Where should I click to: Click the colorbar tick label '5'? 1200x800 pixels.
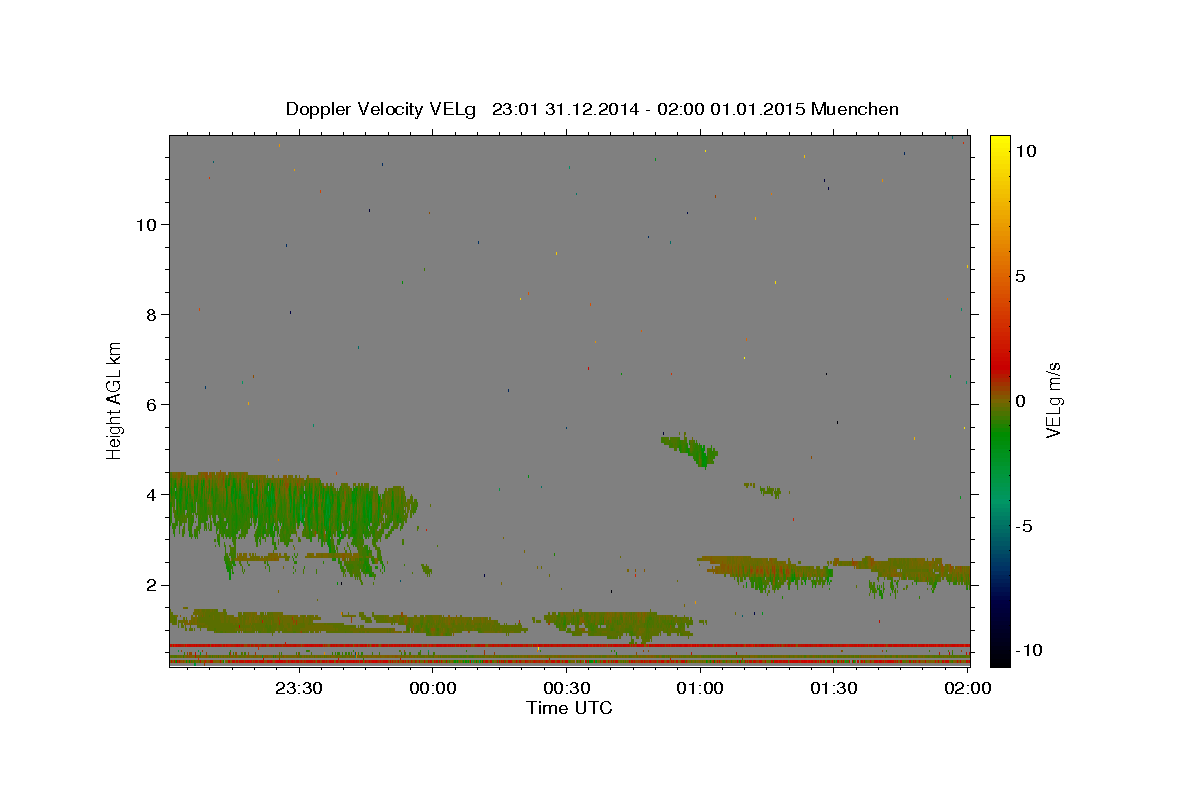click(1020, 276)
